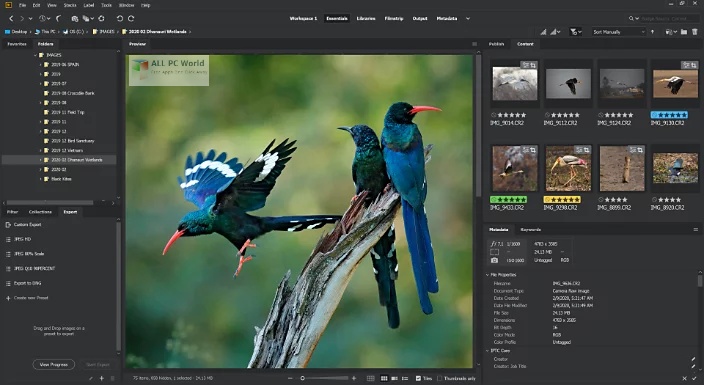
Task: Click the search magnifier icon
Action: click(632, 18)
